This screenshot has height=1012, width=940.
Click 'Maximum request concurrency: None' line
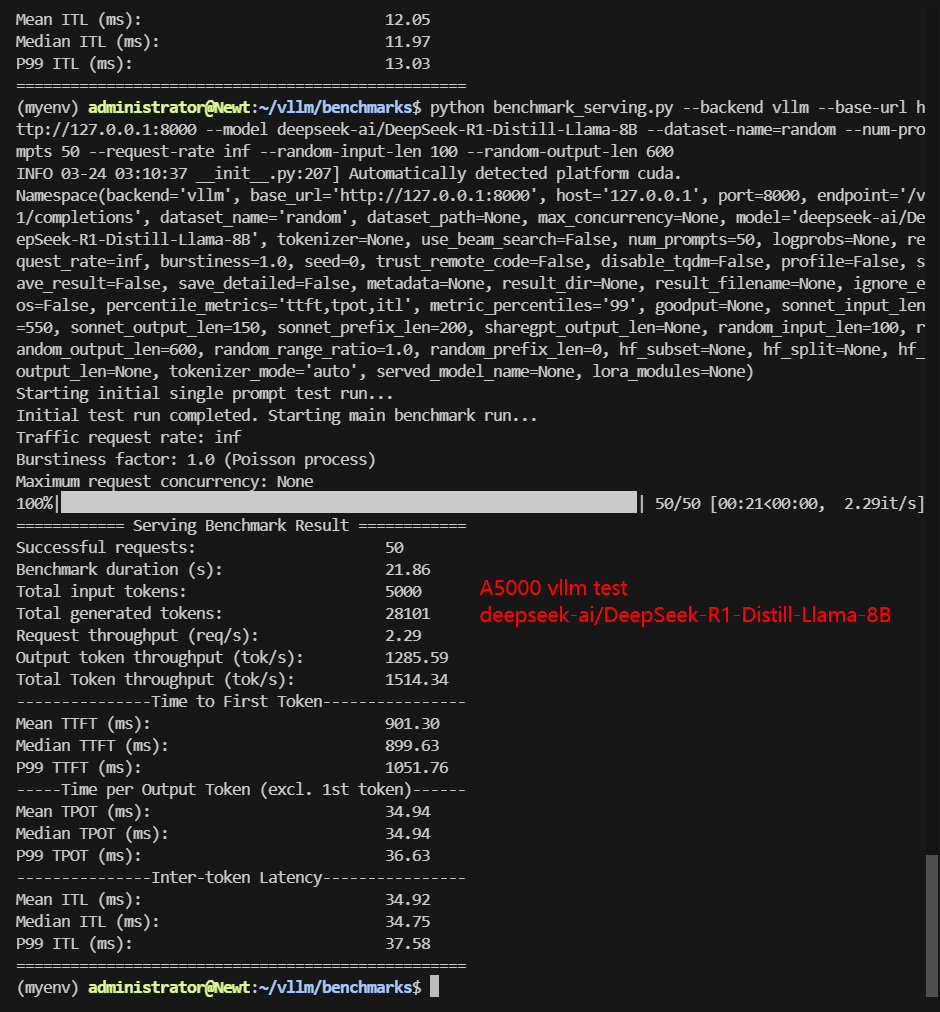(165, 481)
